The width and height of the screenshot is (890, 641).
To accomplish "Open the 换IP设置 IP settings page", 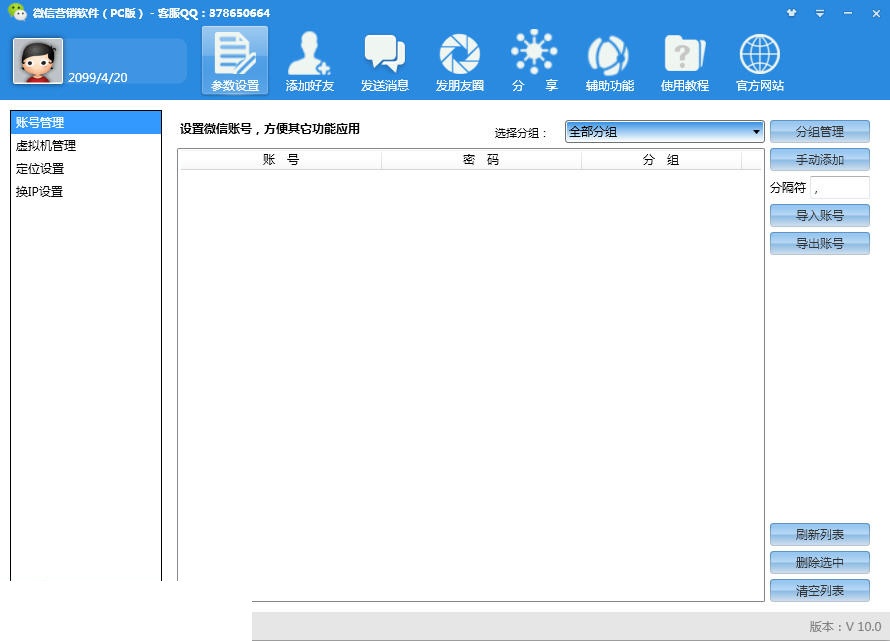I will coord(42,191).
